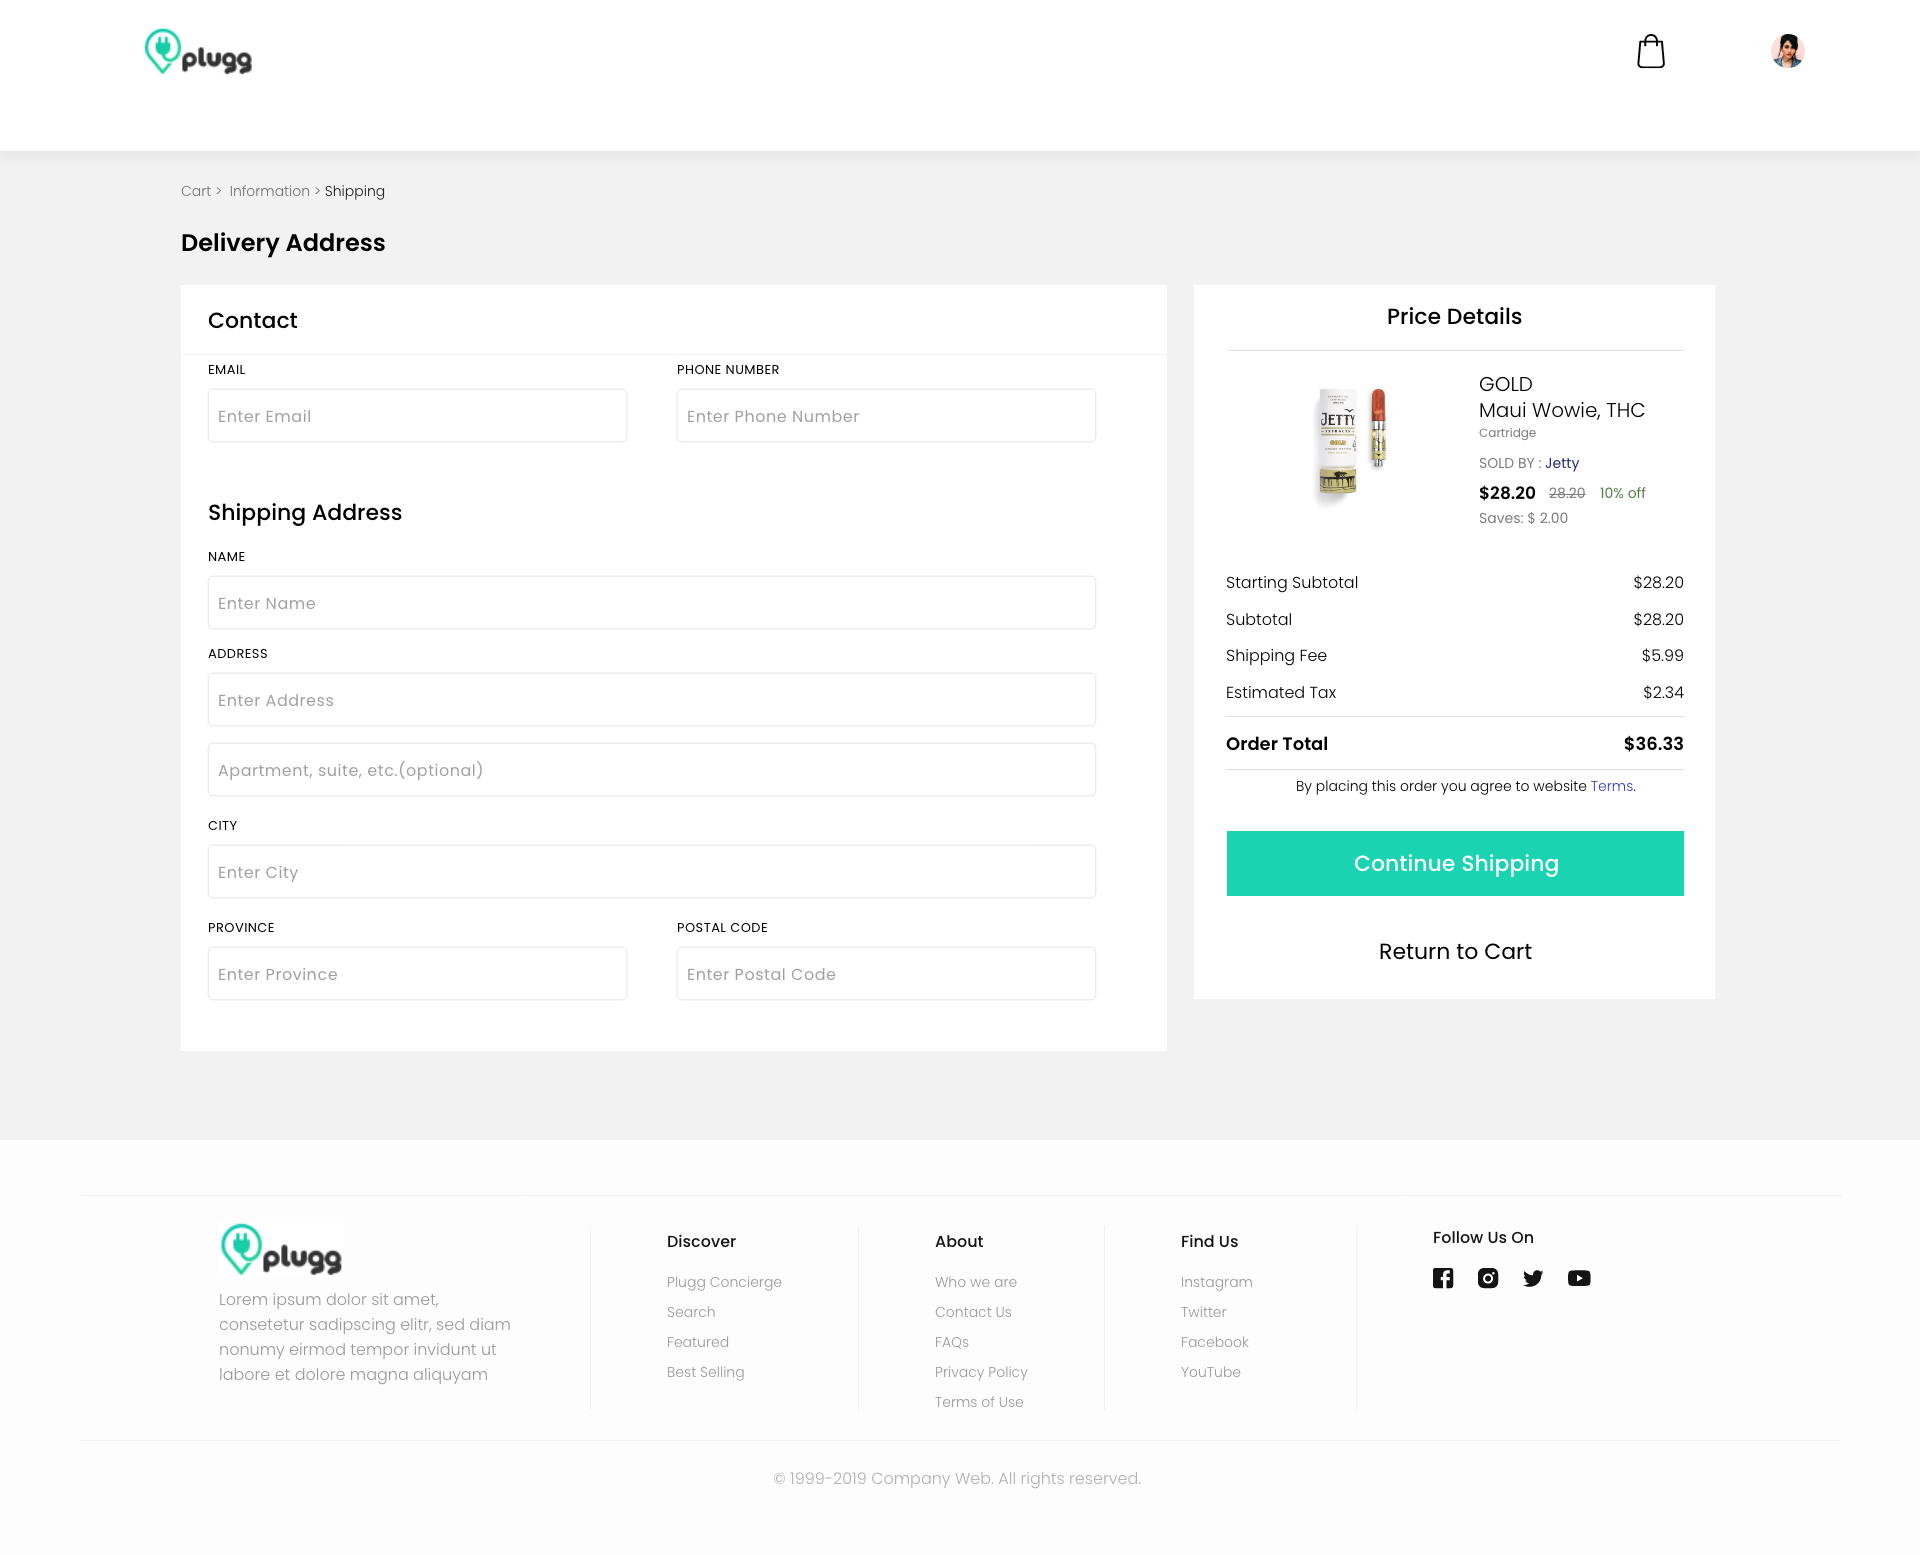
Task: Focus the Enter Address field
Action: point(652,700)
